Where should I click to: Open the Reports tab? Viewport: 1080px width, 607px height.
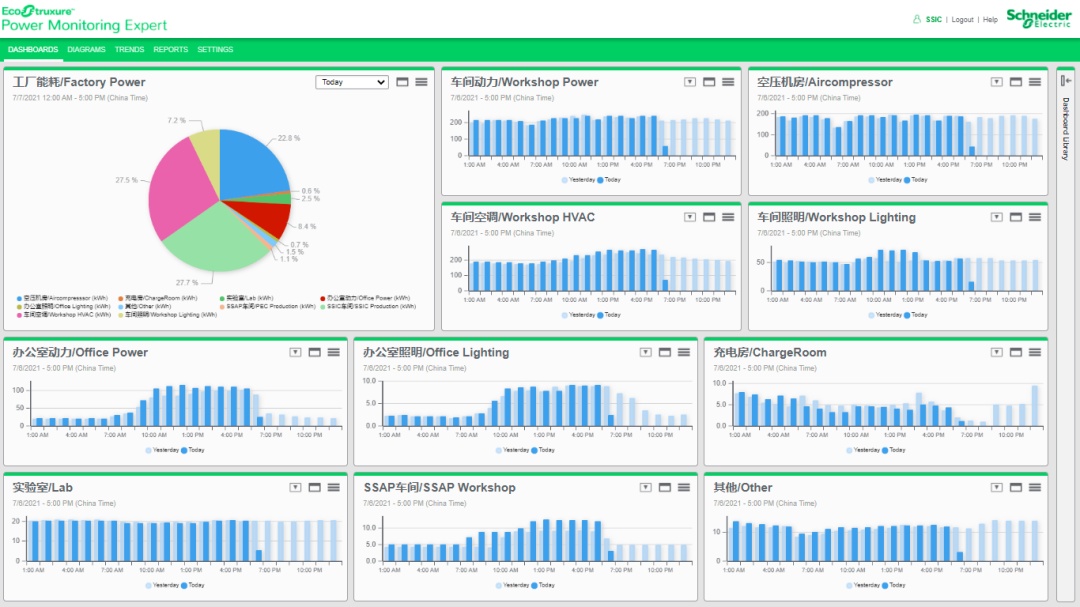pyautogui.click(x=171, y=50)
